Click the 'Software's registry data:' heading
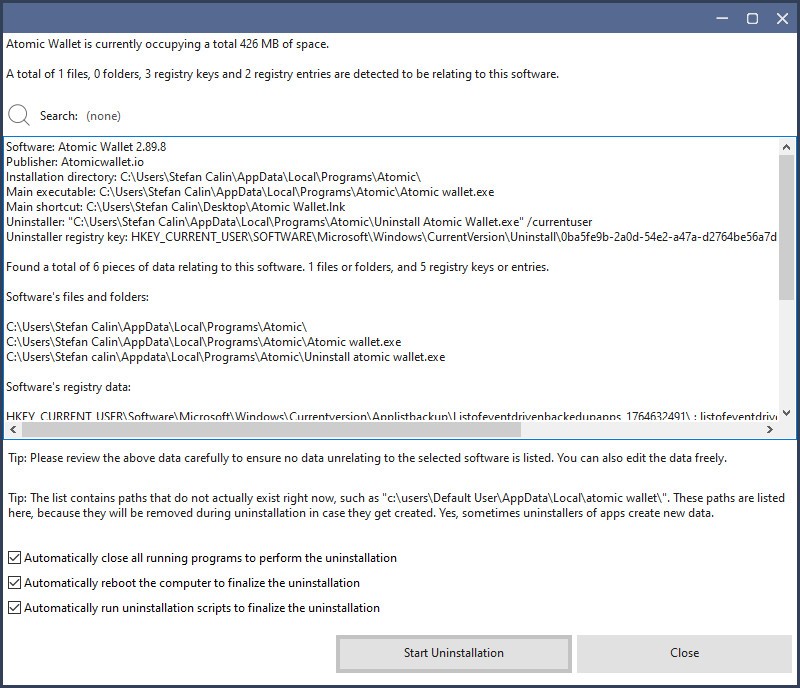800x688 pixels. 68,387
